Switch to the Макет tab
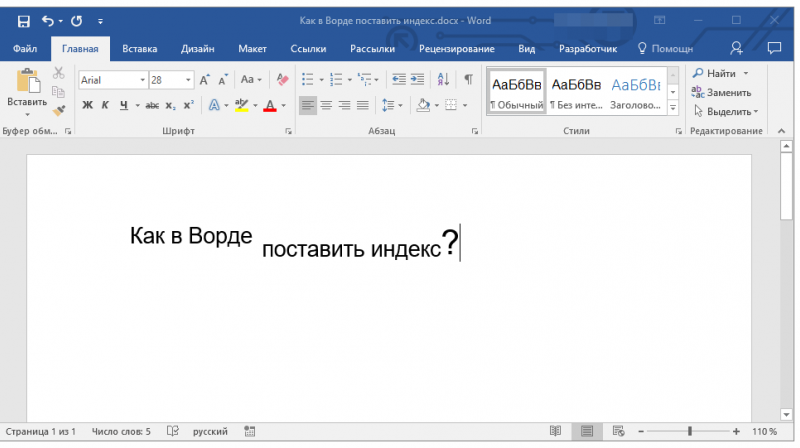 (x=252, y=49)
